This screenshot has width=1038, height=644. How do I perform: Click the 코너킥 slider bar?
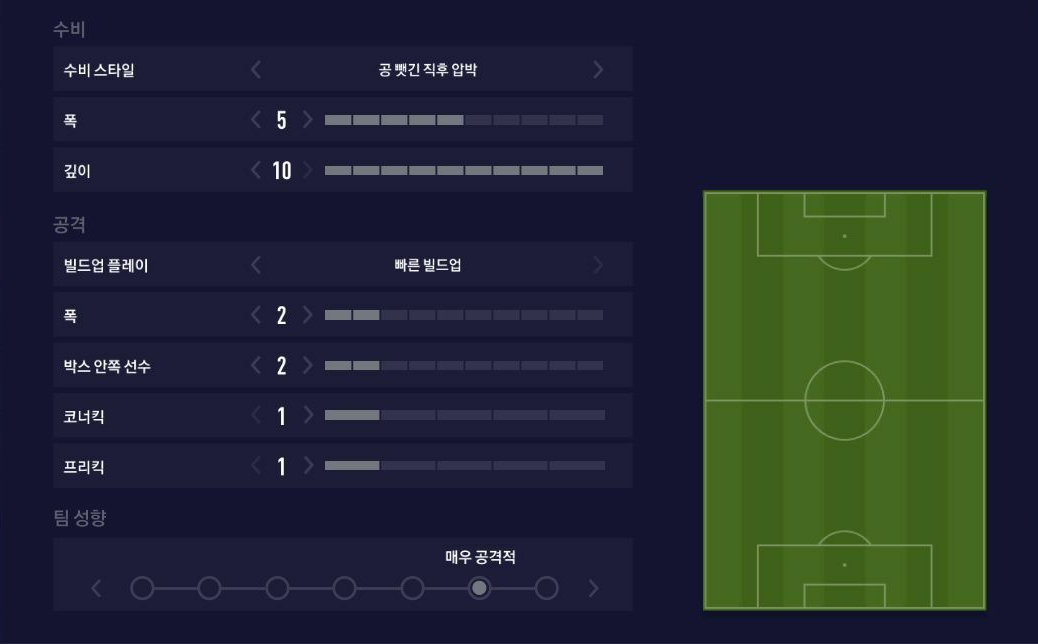[464, 415]
